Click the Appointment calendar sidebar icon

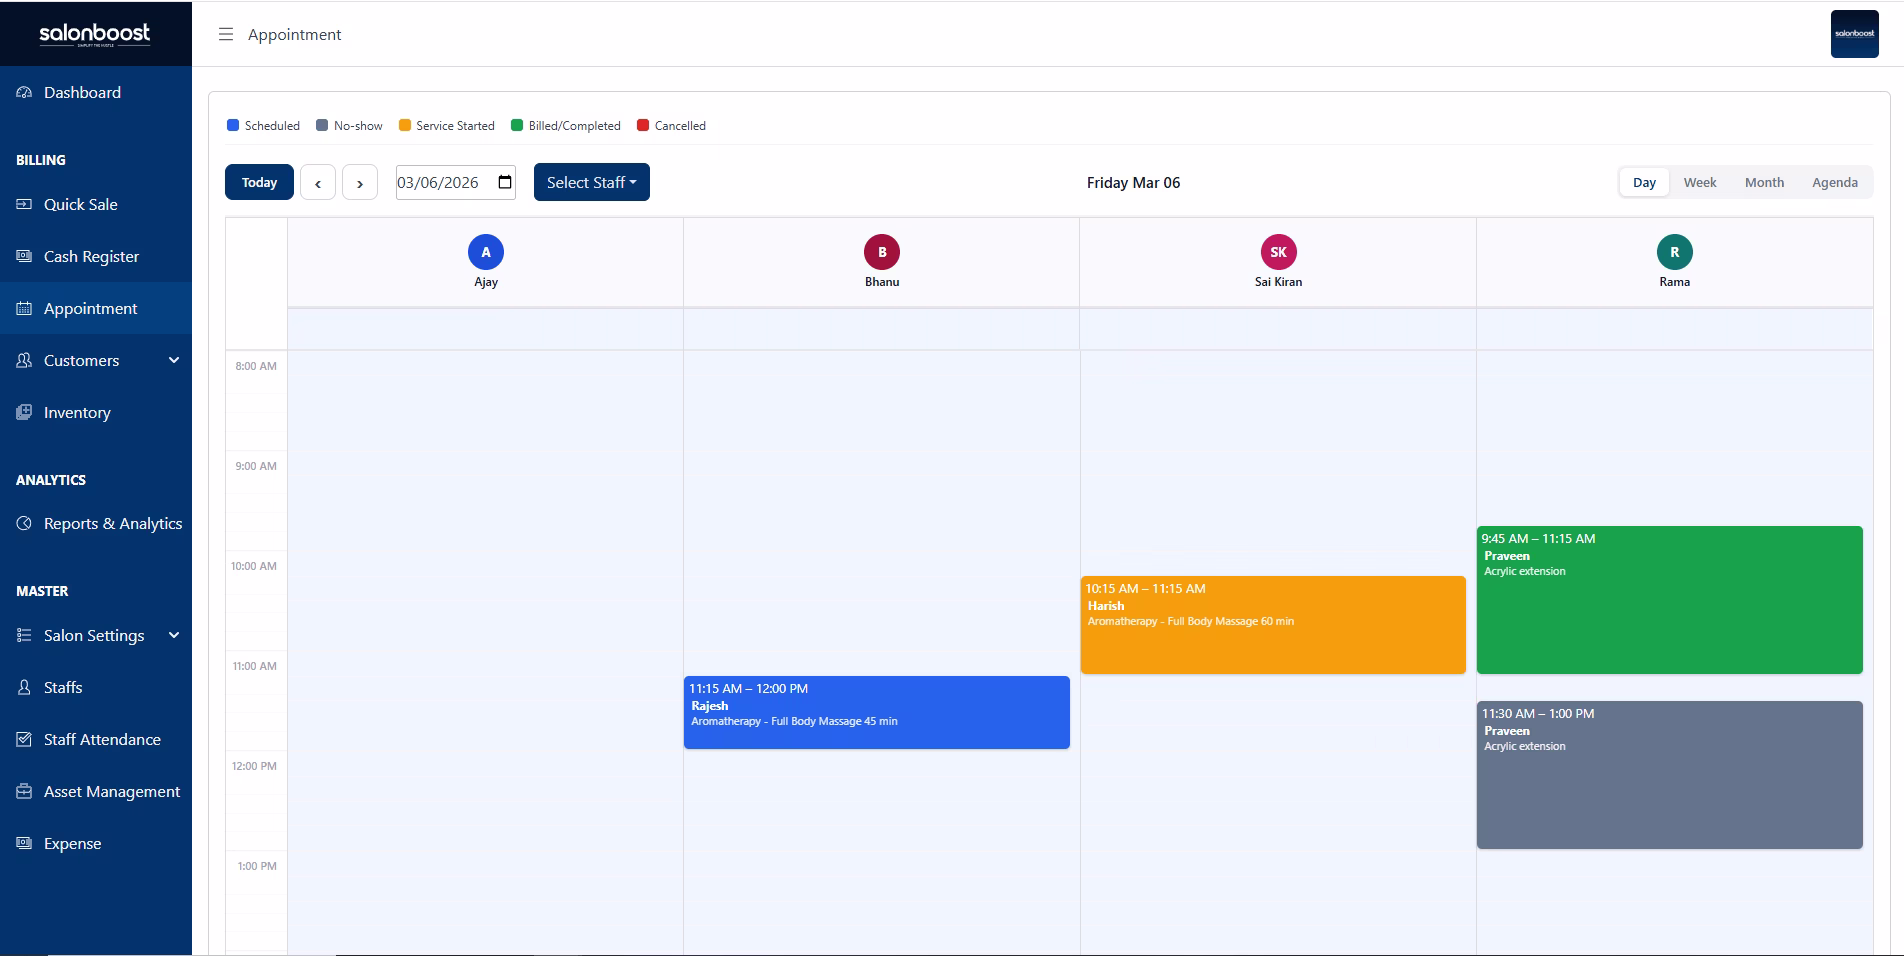[24, 308]
